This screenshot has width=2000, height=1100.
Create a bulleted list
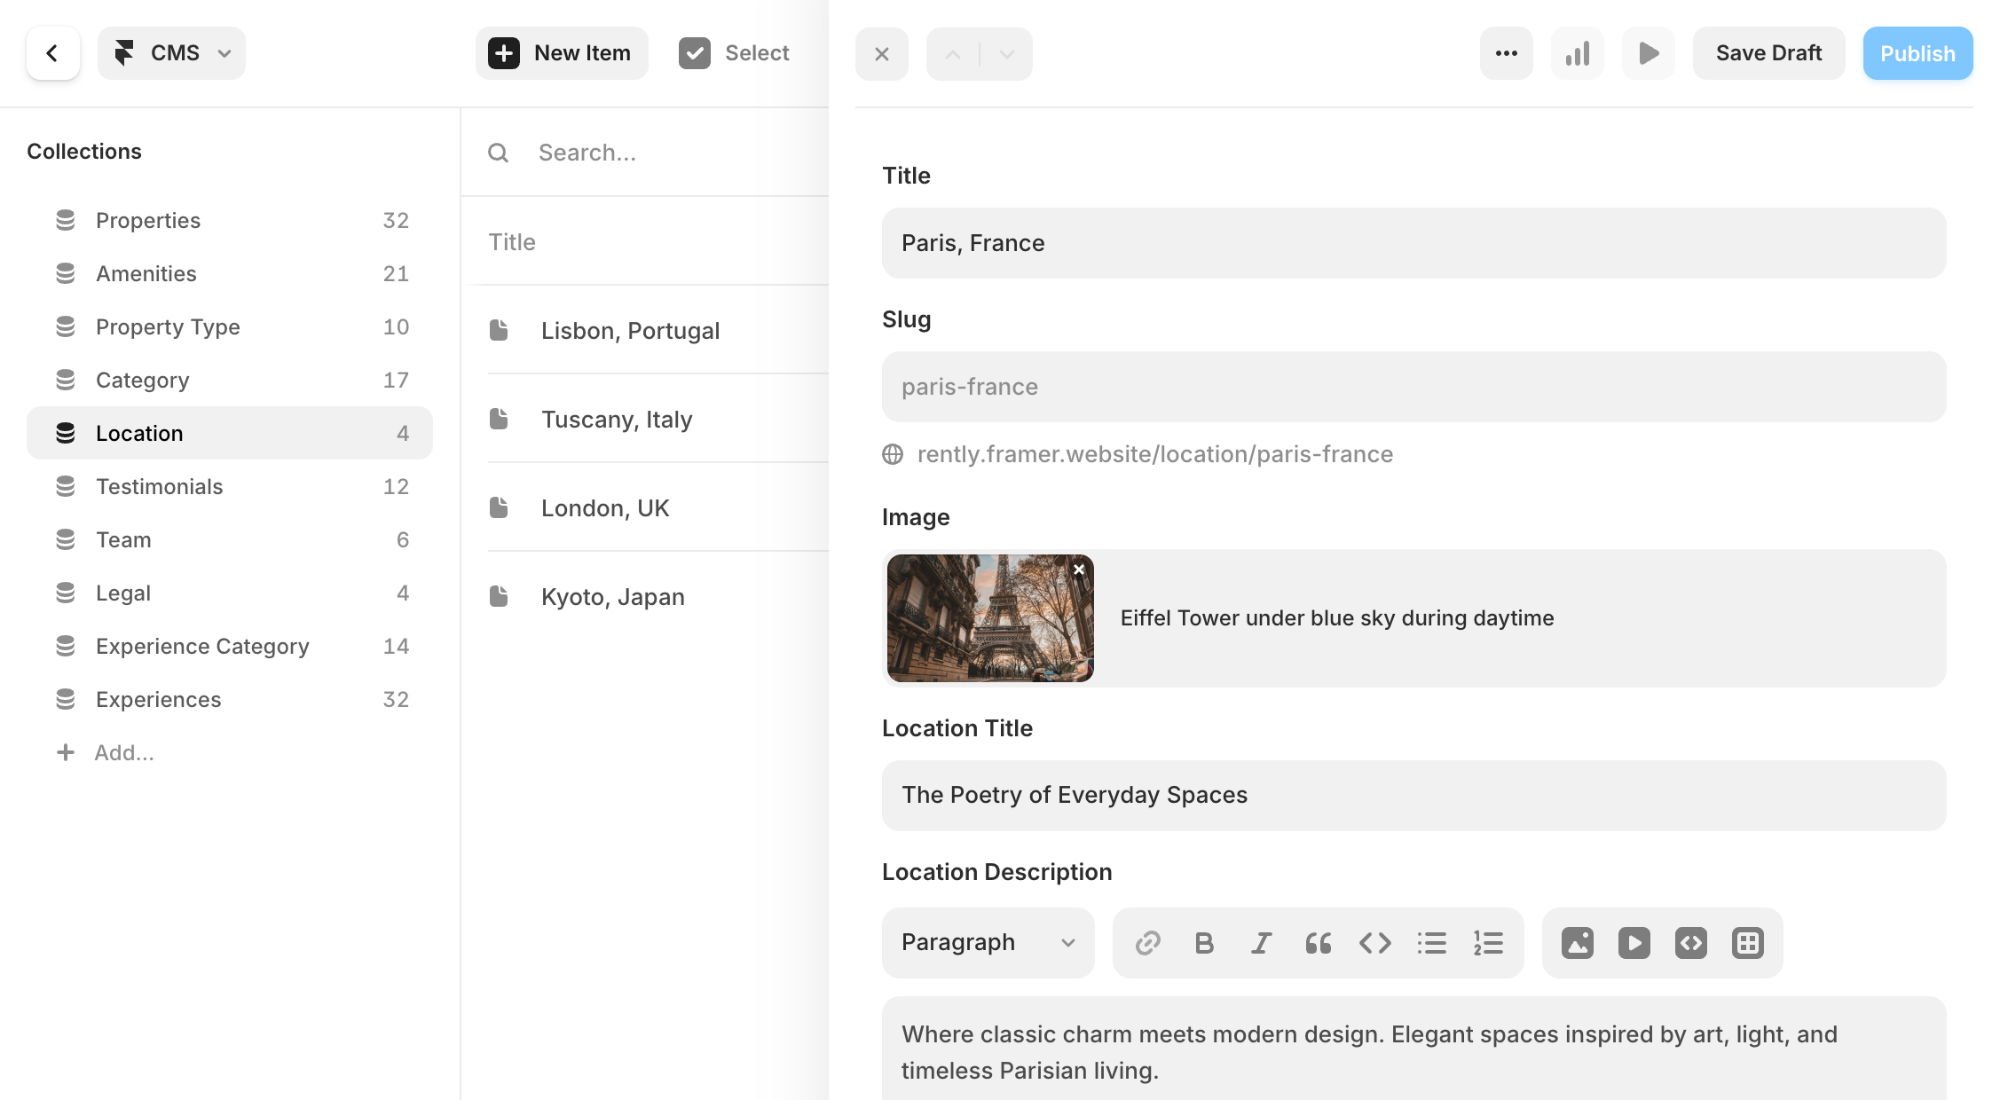point(1431,943)
